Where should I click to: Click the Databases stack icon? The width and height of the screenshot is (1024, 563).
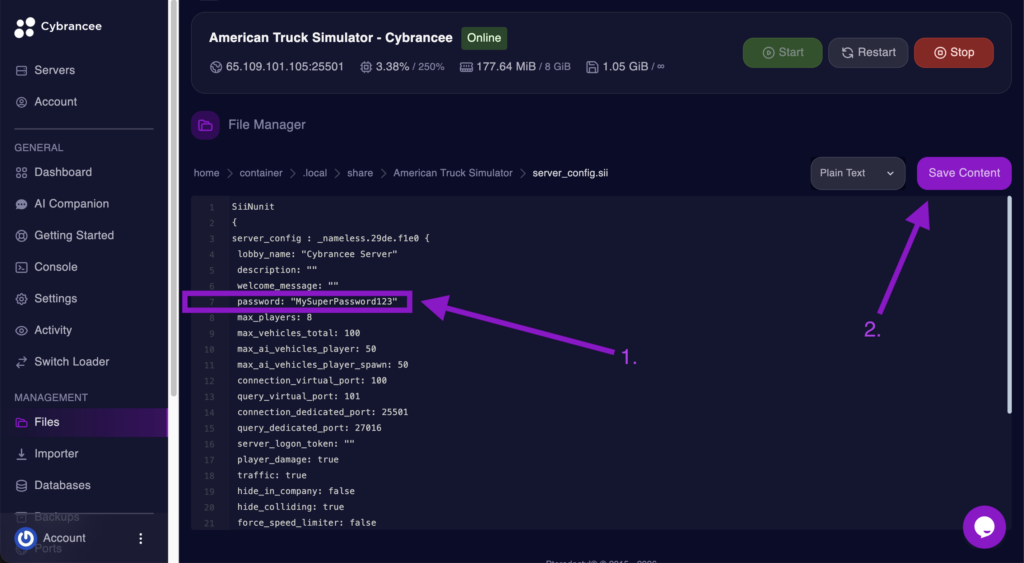[x=22, y=486]
